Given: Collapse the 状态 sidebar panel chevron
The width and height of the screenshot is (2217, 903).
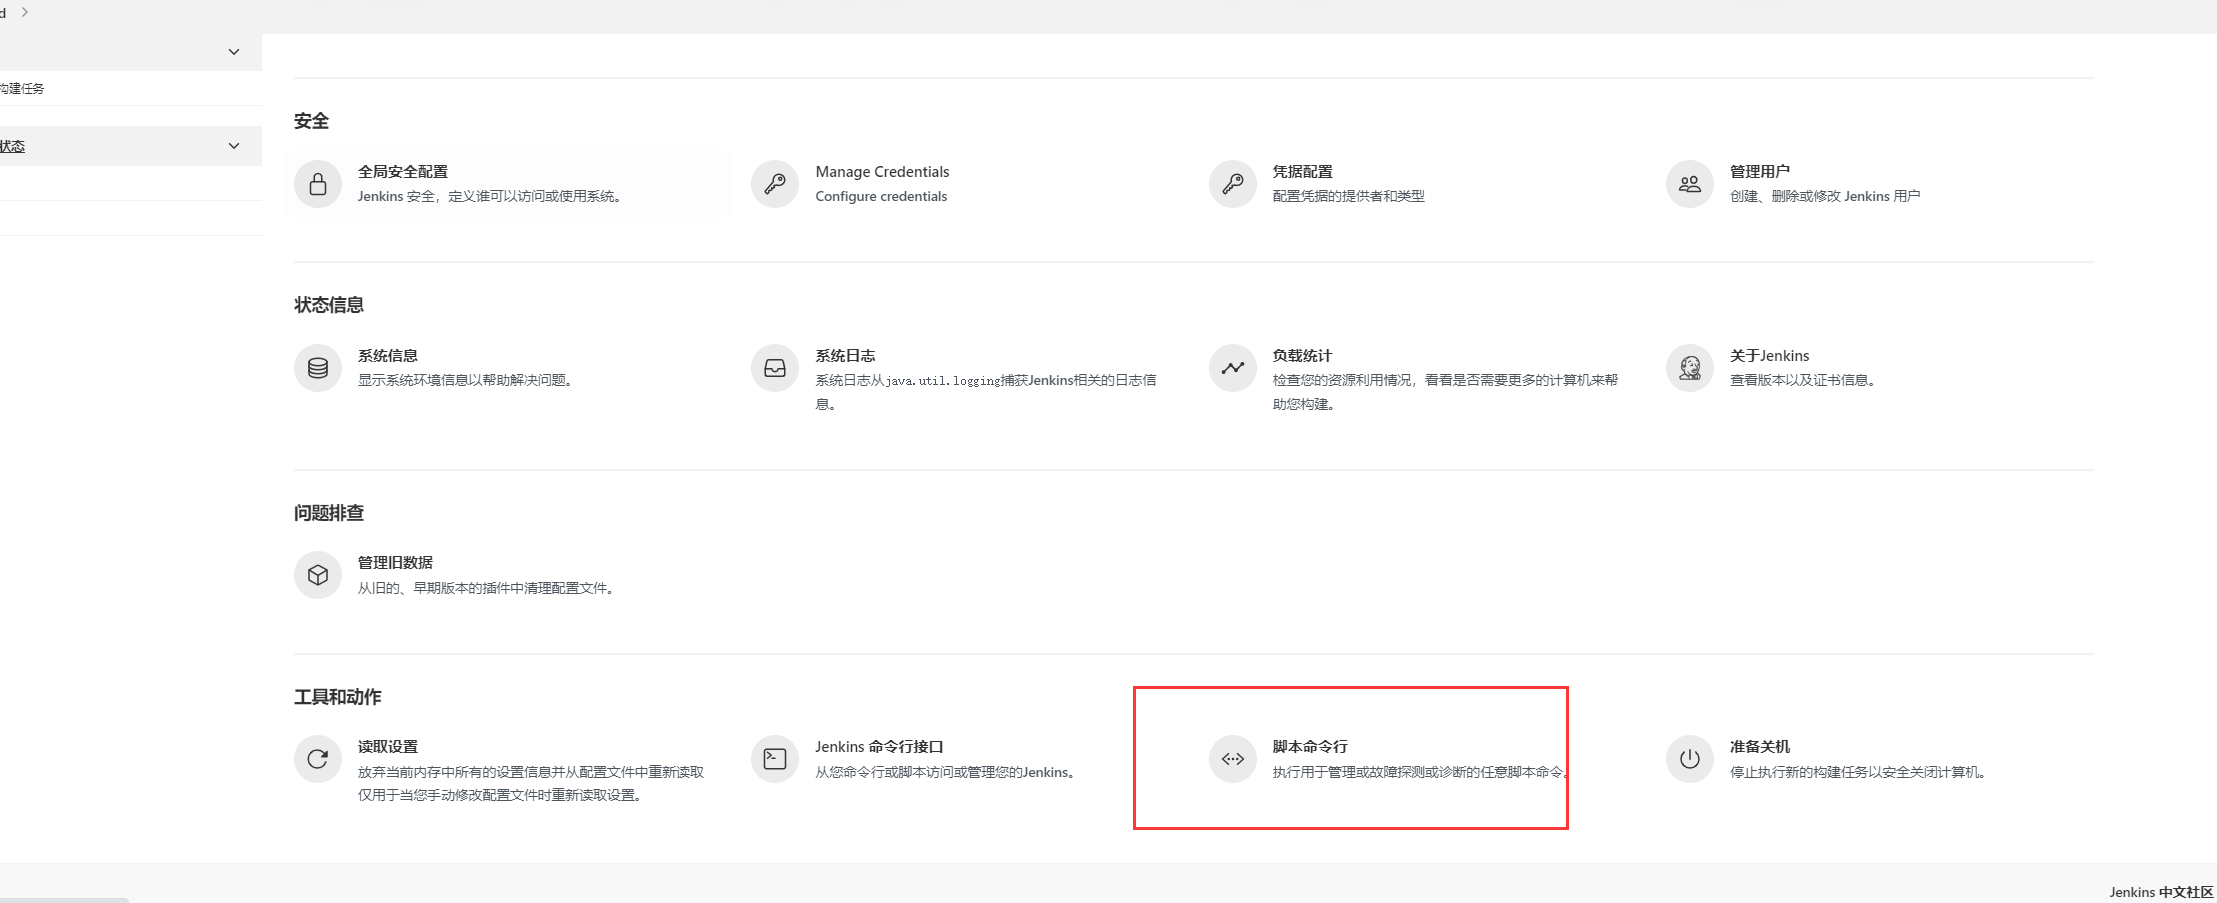Looking at the screenshot, I should click(x=234, y=146).
